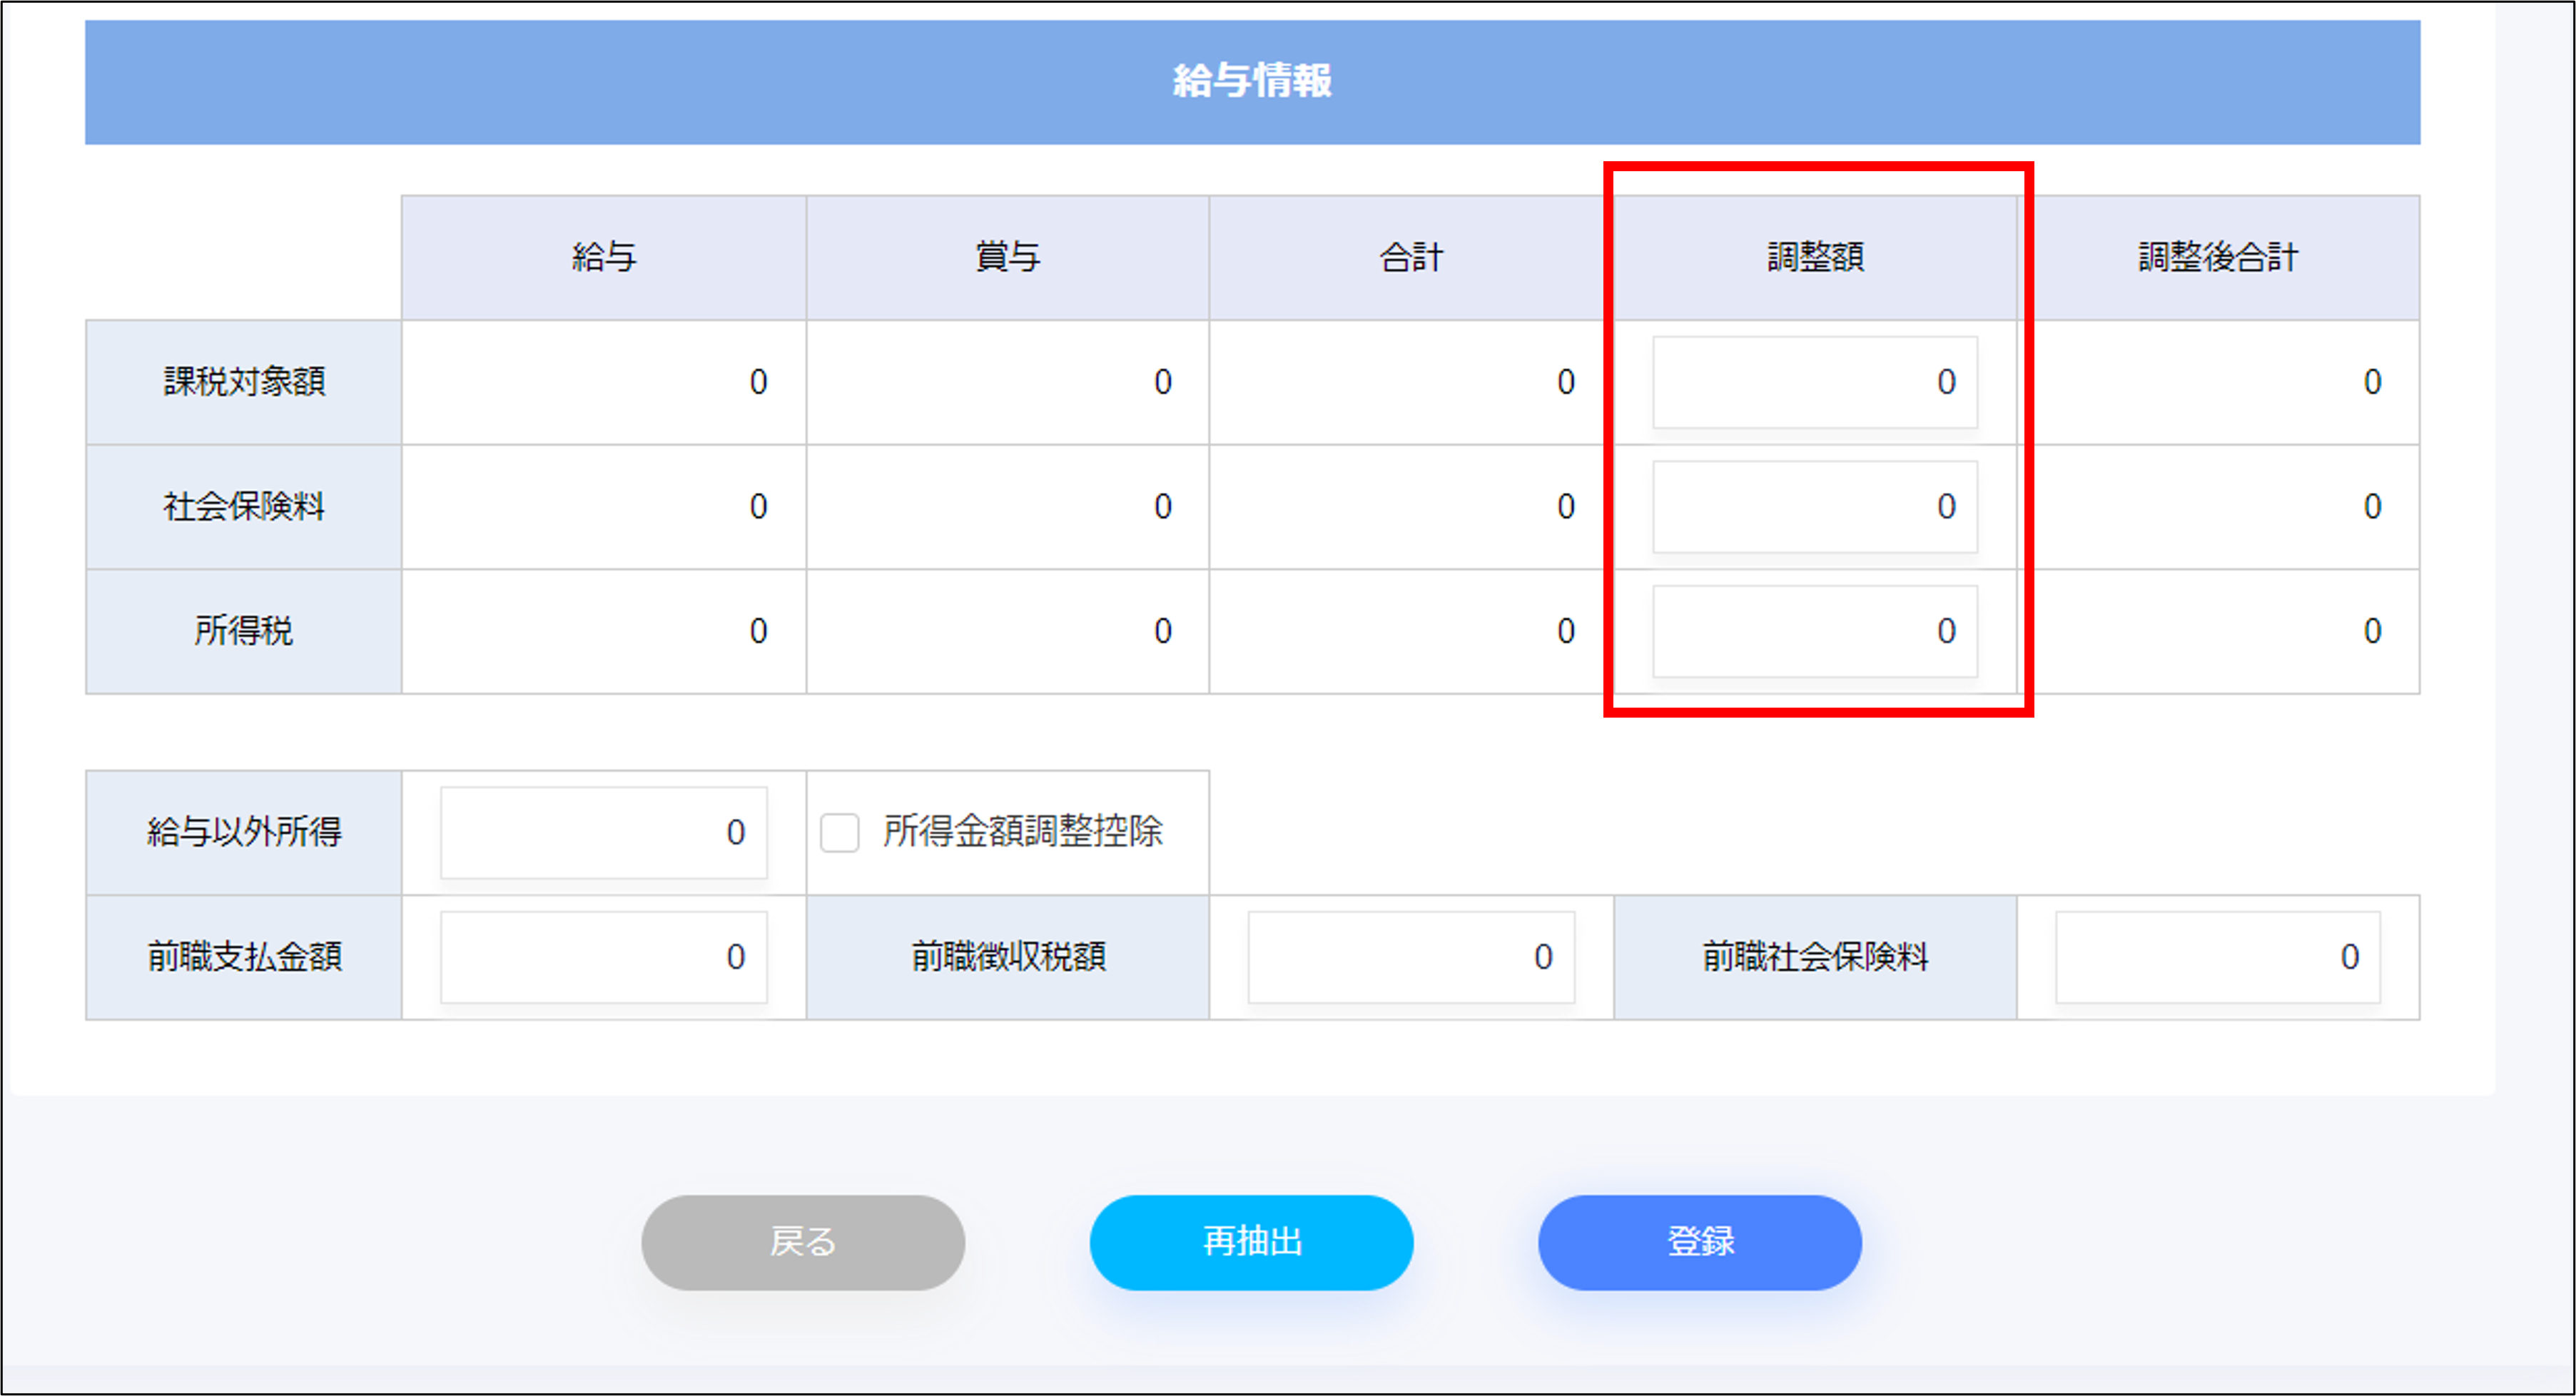
Task: Click the 所得税 row label
Action: 244,631
